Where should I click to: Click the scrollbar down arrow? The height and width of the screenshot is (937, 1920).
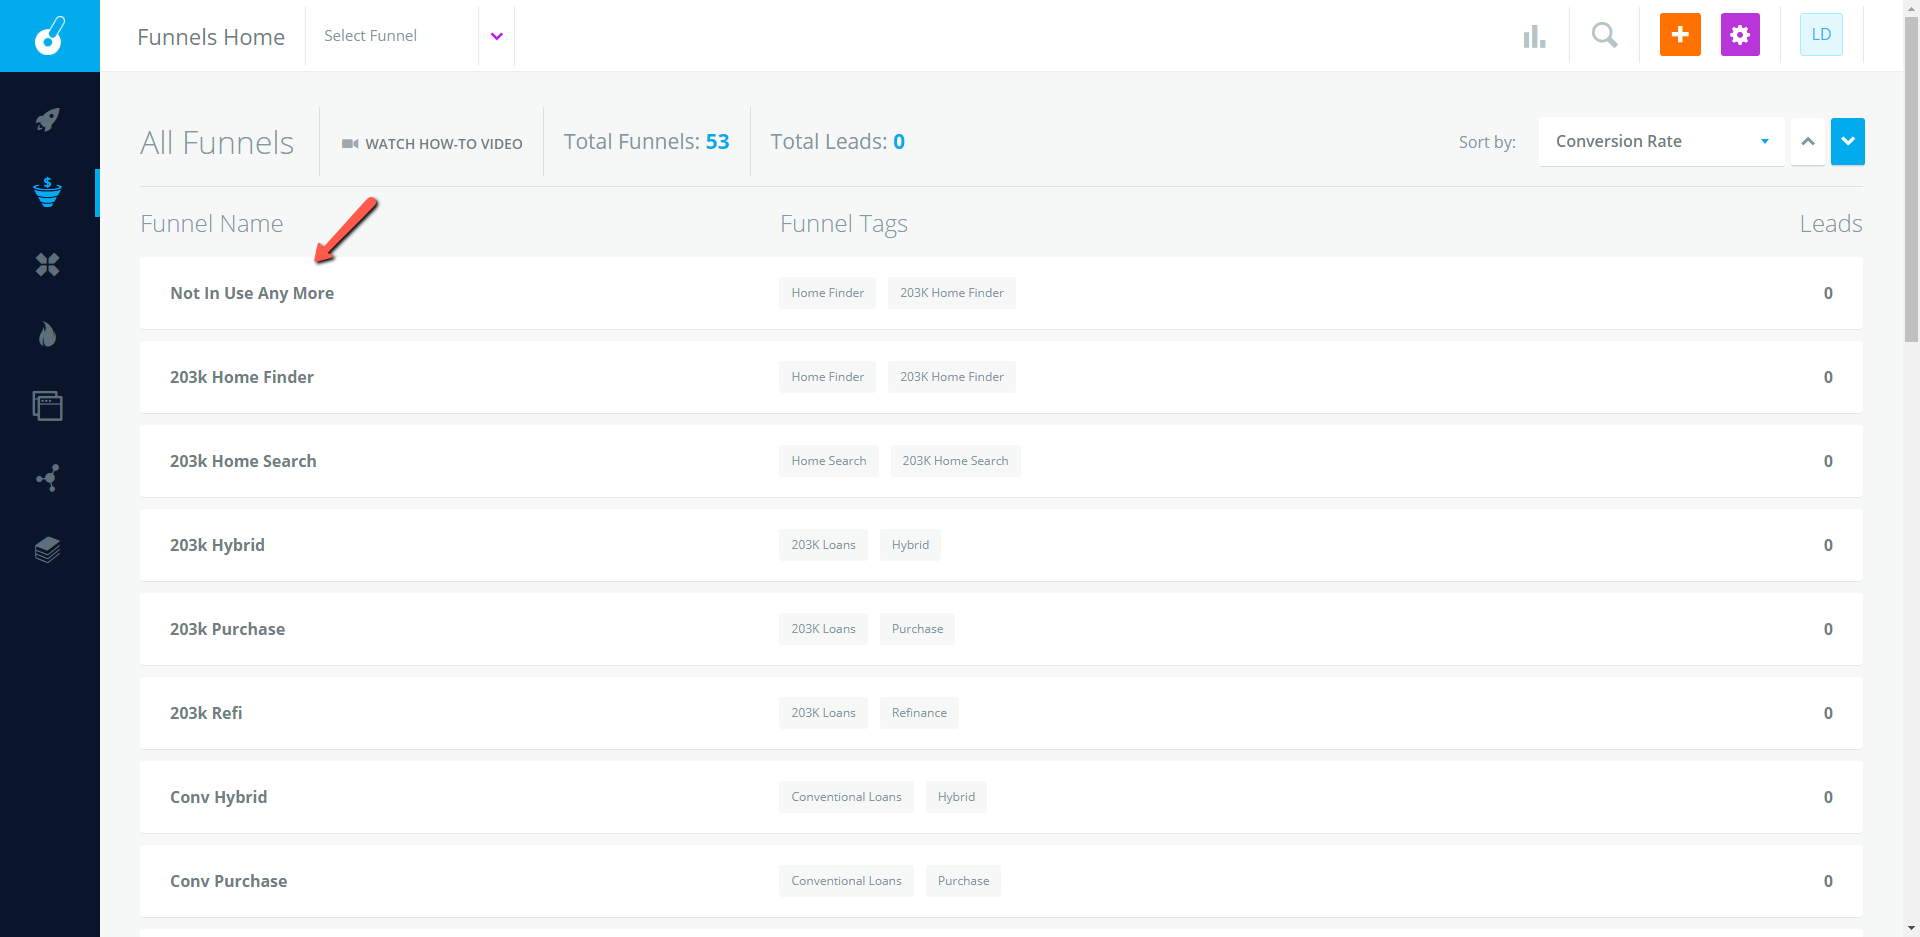tap(1911, 929)
